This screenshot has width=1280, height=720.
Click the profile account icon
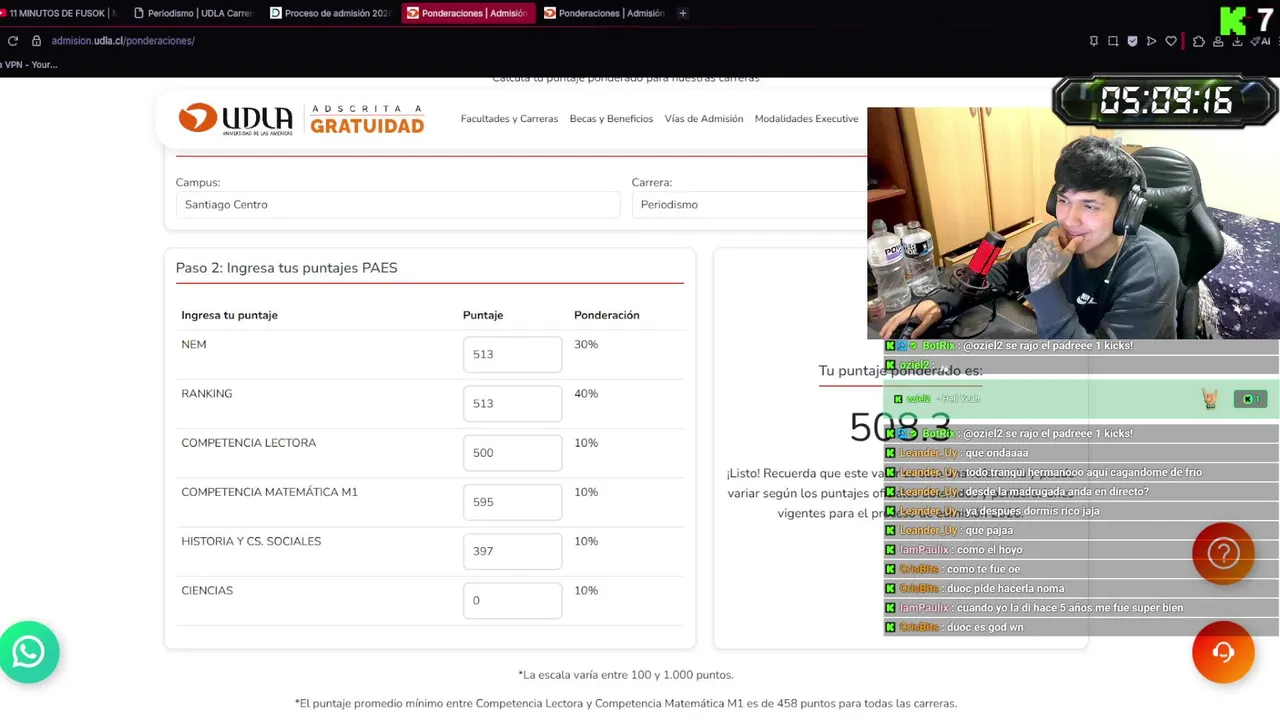1218,41
